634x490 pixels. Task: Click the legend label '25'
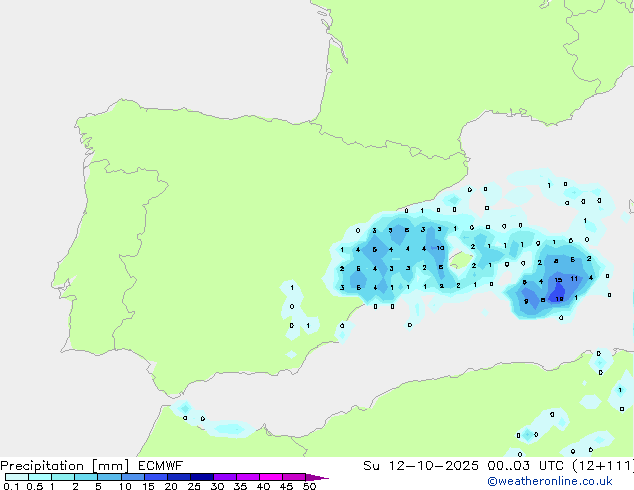tap(194, 486)
